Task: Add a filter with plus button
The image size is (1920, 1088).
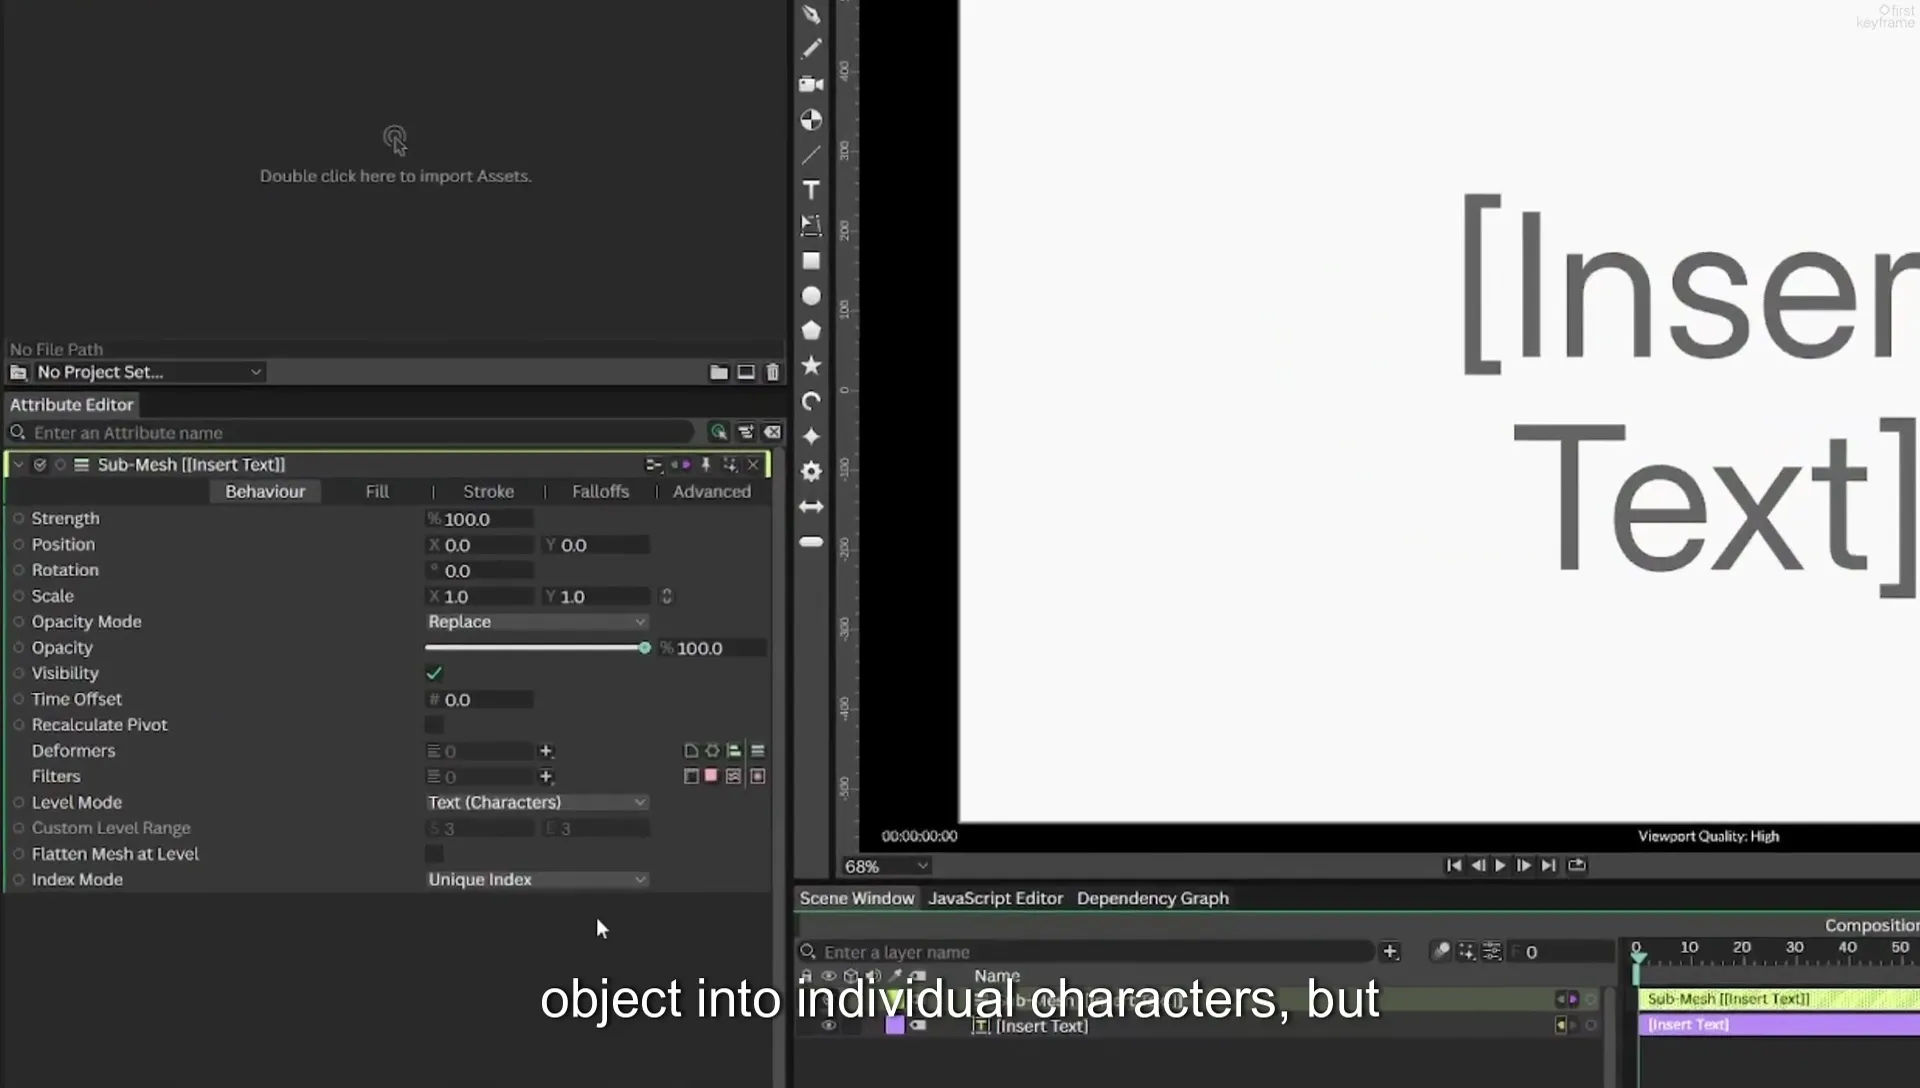Action: [x=546, y=777]
